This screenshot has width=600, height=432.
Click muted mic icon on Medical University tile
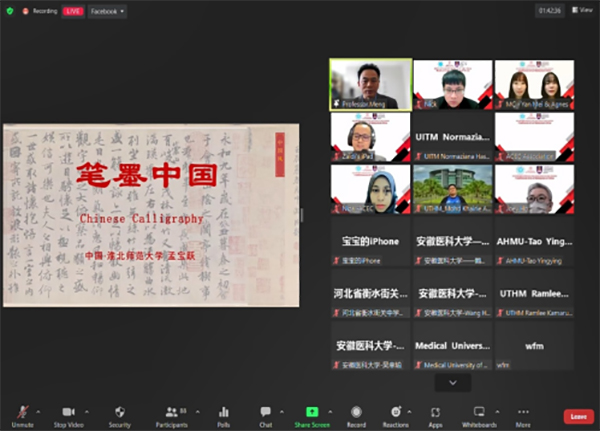click(419, 365)
